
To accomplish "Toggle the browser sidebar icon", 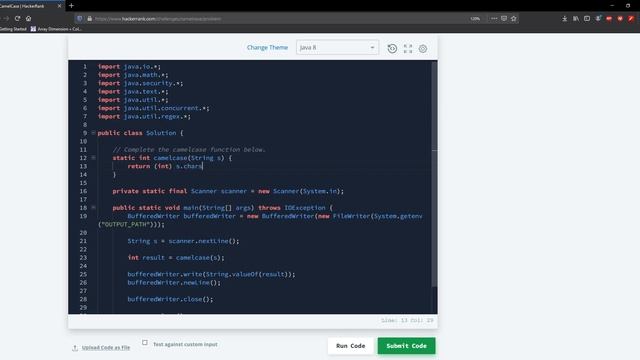I will pyautogui.click(x=587, y=18).
